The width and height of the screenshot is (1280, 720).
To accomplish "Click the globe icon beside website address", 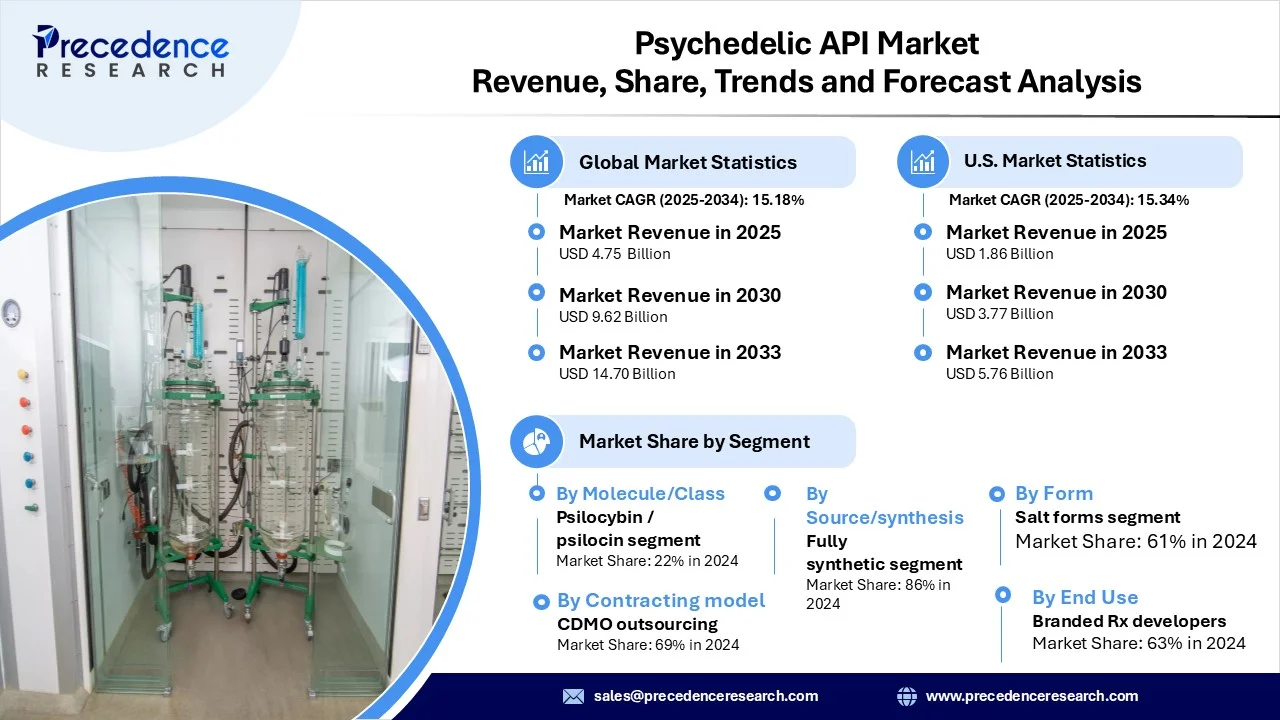I will (x=907, y=696).
